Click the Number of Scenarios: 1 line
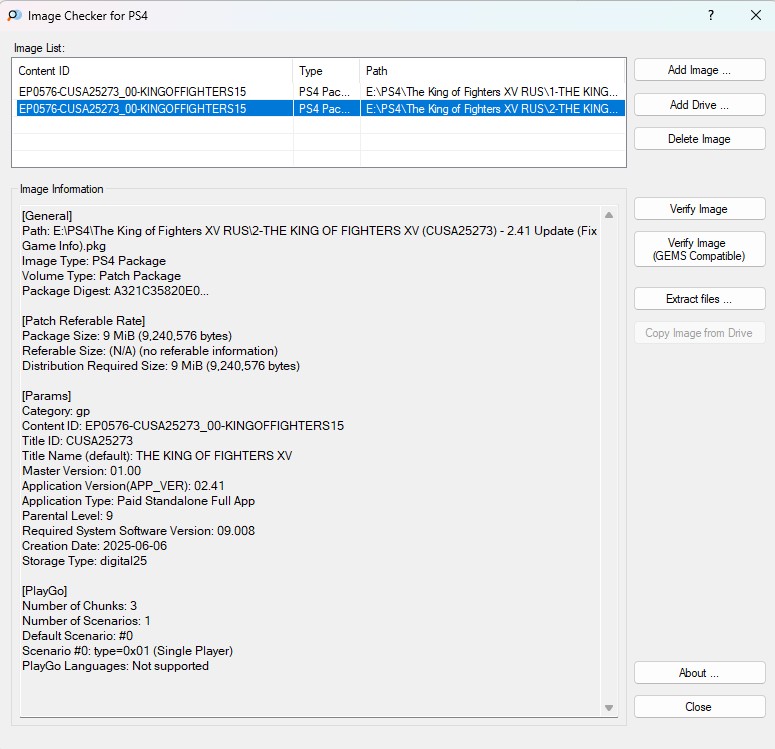This screenshot has width=775, height=749. point(86,621)
